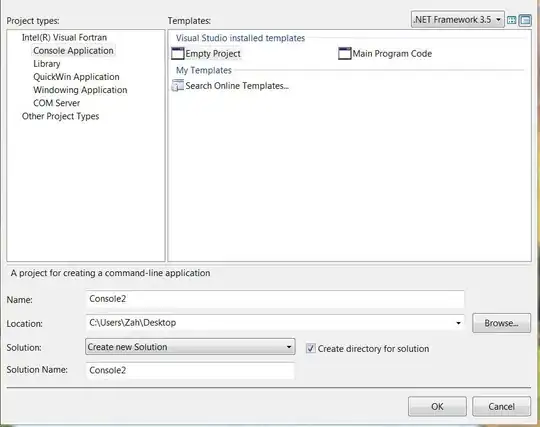Choose Library project type

click(47, 64)
